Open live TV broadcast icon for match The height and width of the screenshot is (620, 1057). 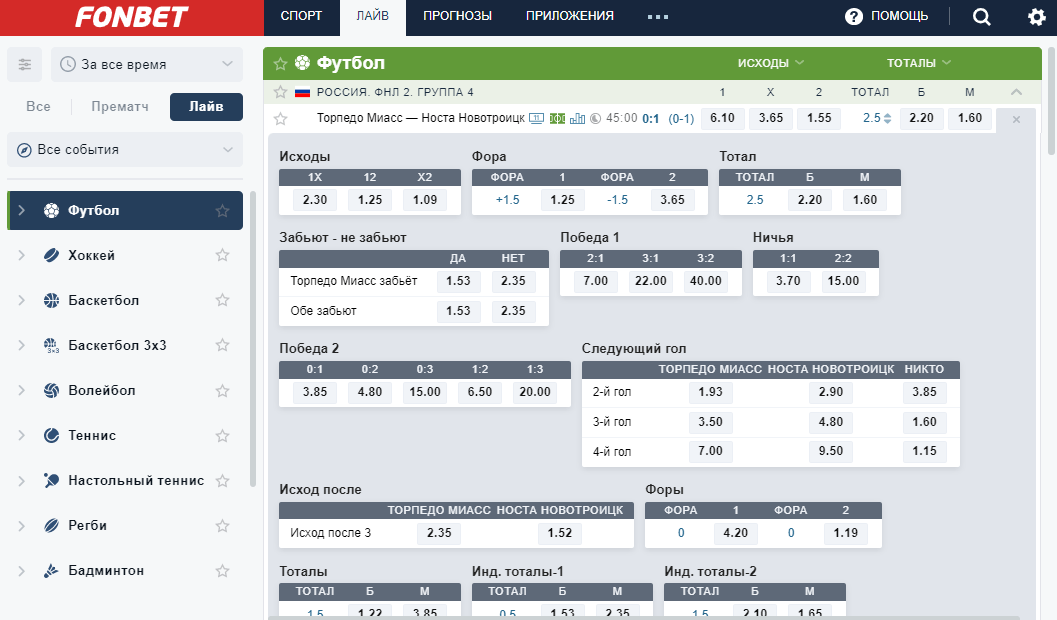coord(537,119)
